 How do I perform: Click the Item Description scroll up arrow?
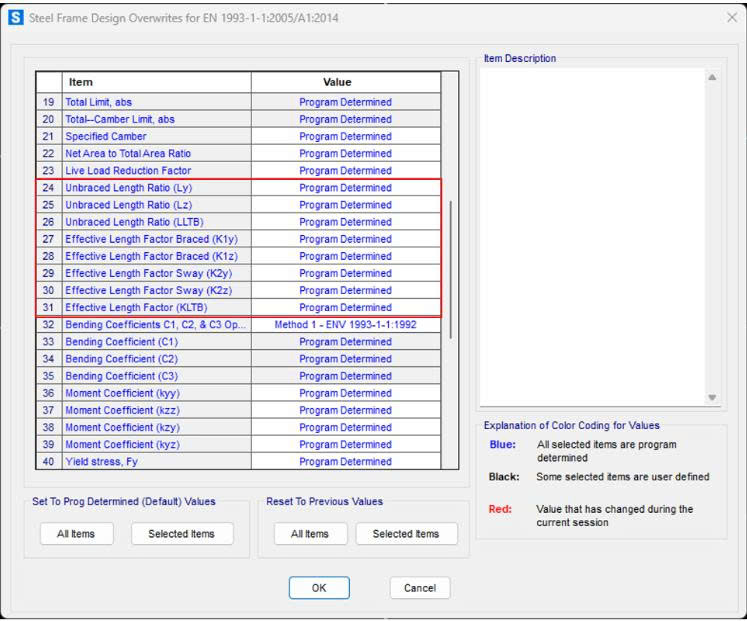712,78
